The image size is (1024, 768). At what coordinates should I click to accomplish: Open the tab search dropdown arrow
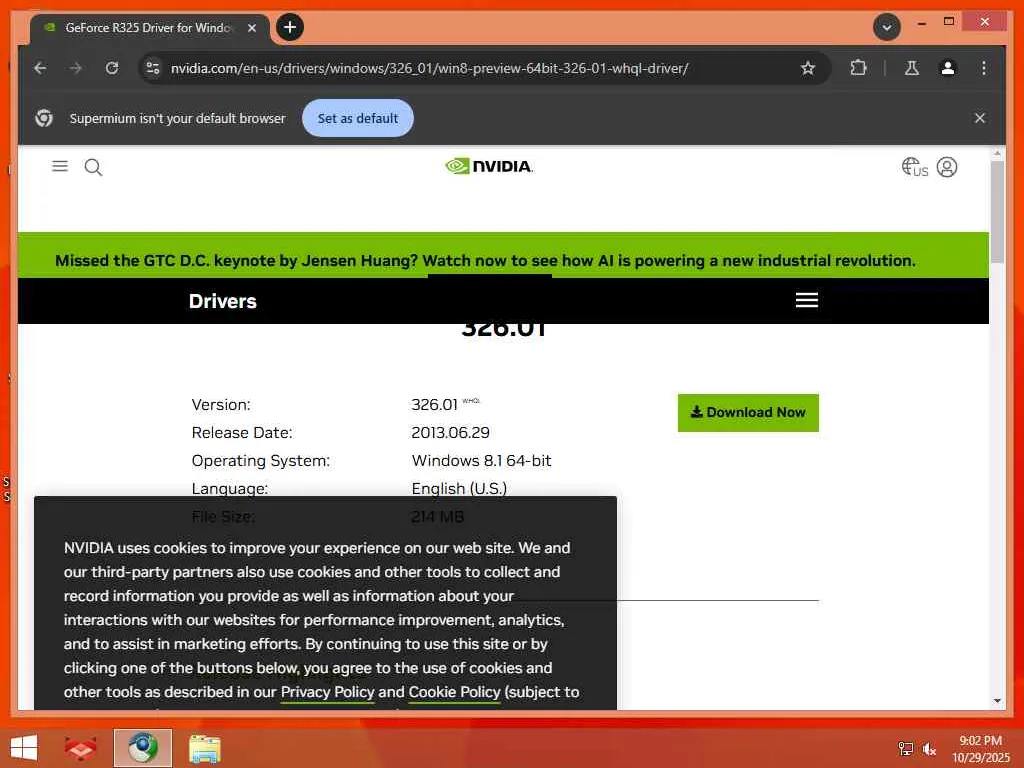pyautogui.click(x=887, y=27)
